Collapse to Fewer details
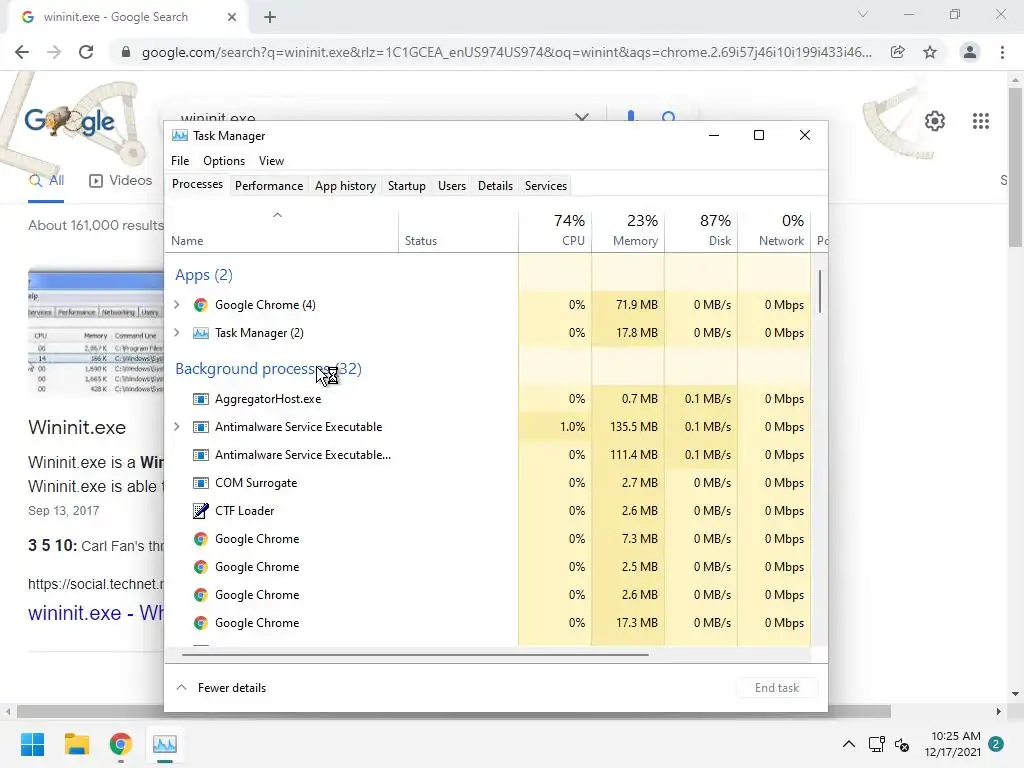Image resolution: width=1024 pixels, height=768 pixels. (x=221, y=688)
